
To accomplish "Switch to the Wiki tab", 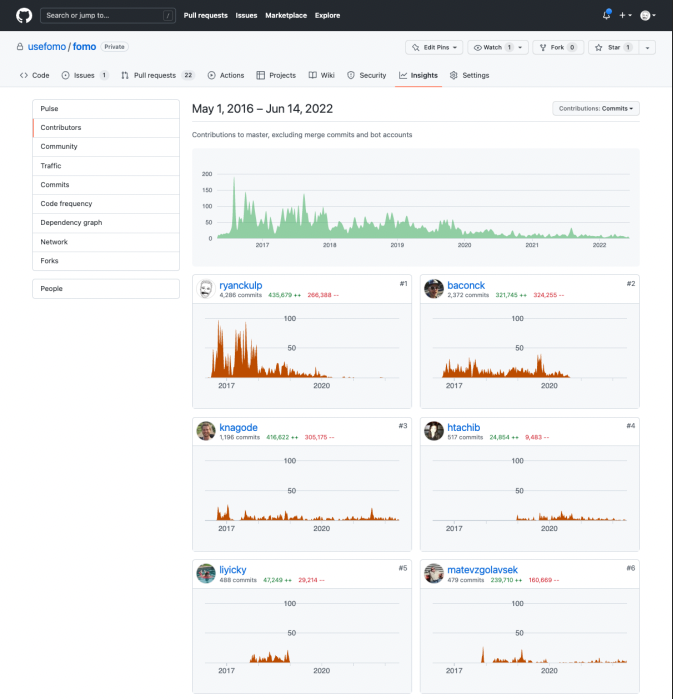I will pos(321,75).
